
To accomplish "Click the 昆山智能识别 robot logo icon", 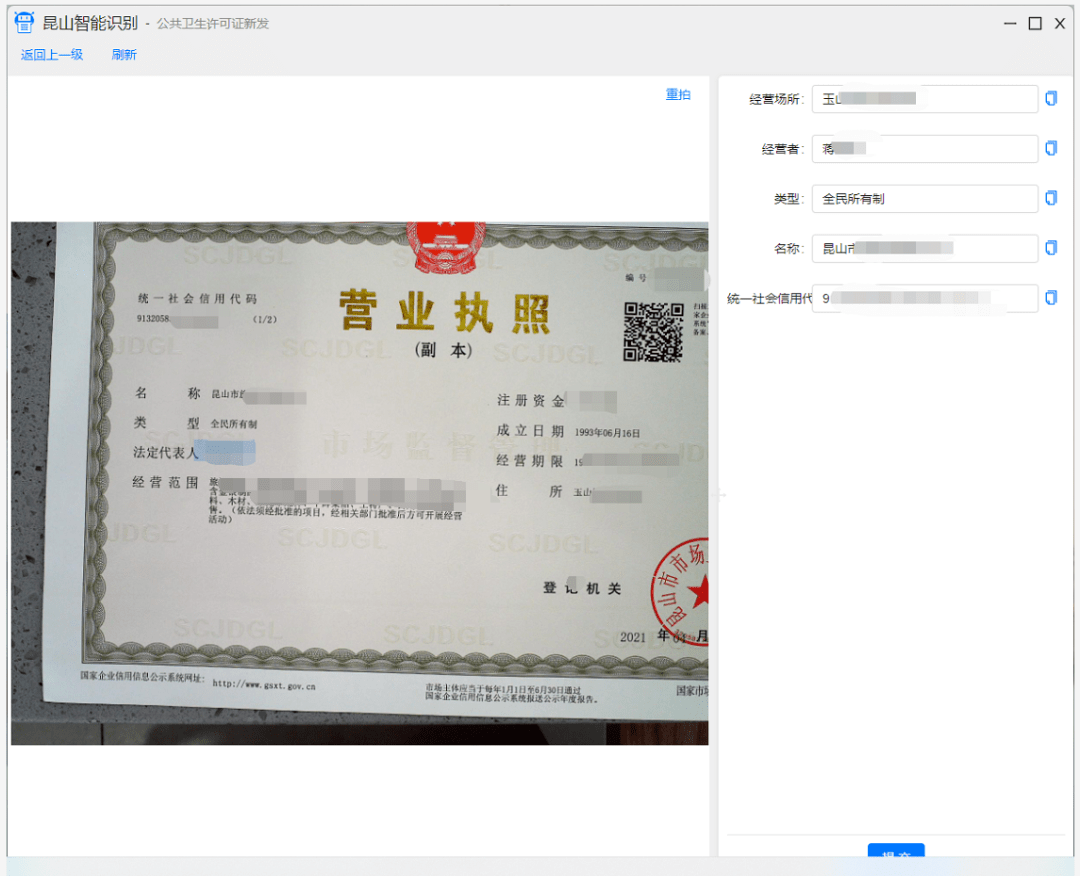I will (x=24, y=23).
